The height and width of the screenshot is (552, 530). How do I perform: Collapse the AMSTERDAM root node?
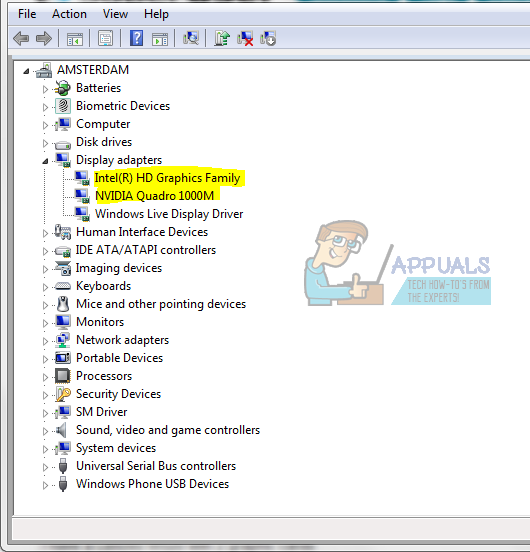click(26, 71)
